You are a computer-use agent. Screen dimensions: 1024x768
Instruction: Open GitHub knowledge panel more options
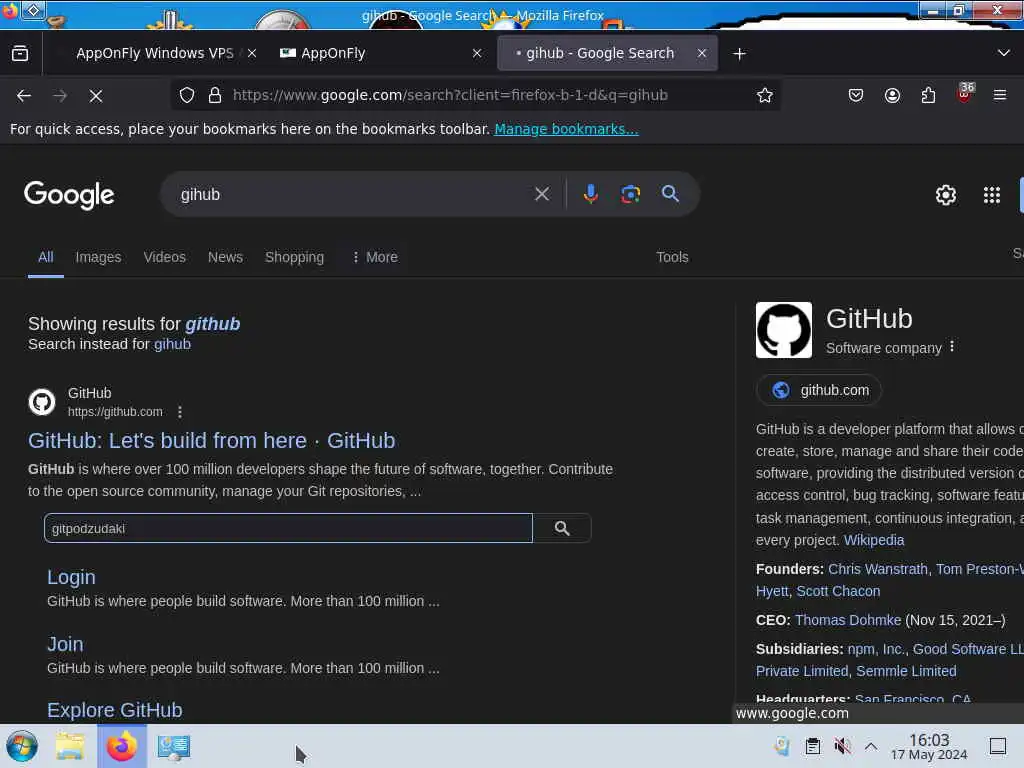click(x=952, y=346)
